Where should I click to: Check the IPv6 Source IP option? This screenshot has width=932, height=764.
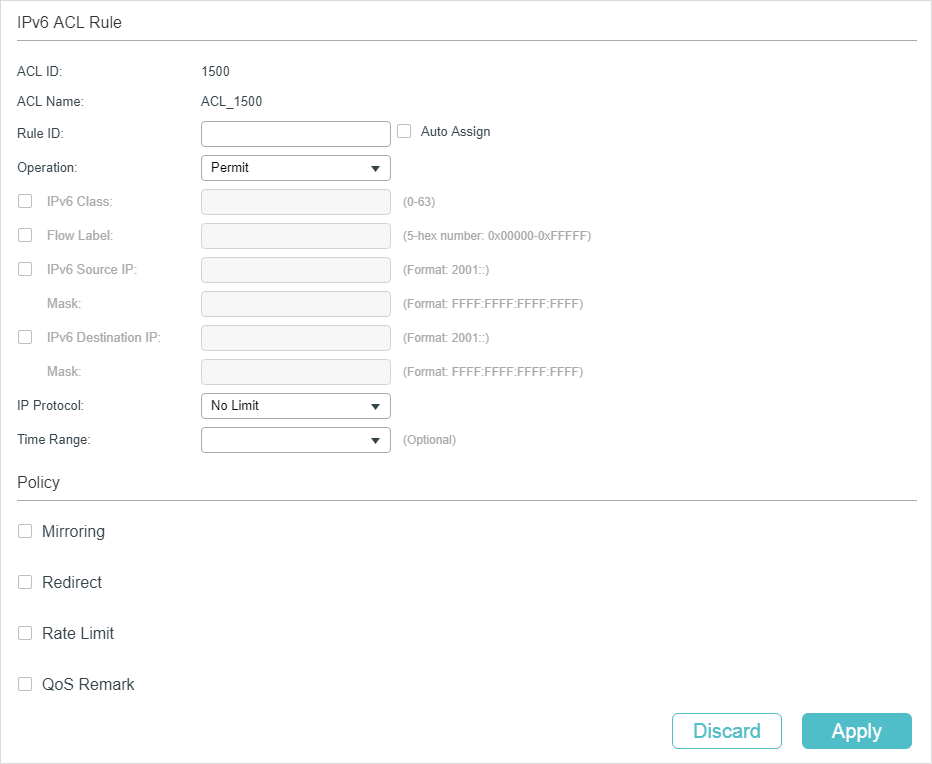point(25,269)
